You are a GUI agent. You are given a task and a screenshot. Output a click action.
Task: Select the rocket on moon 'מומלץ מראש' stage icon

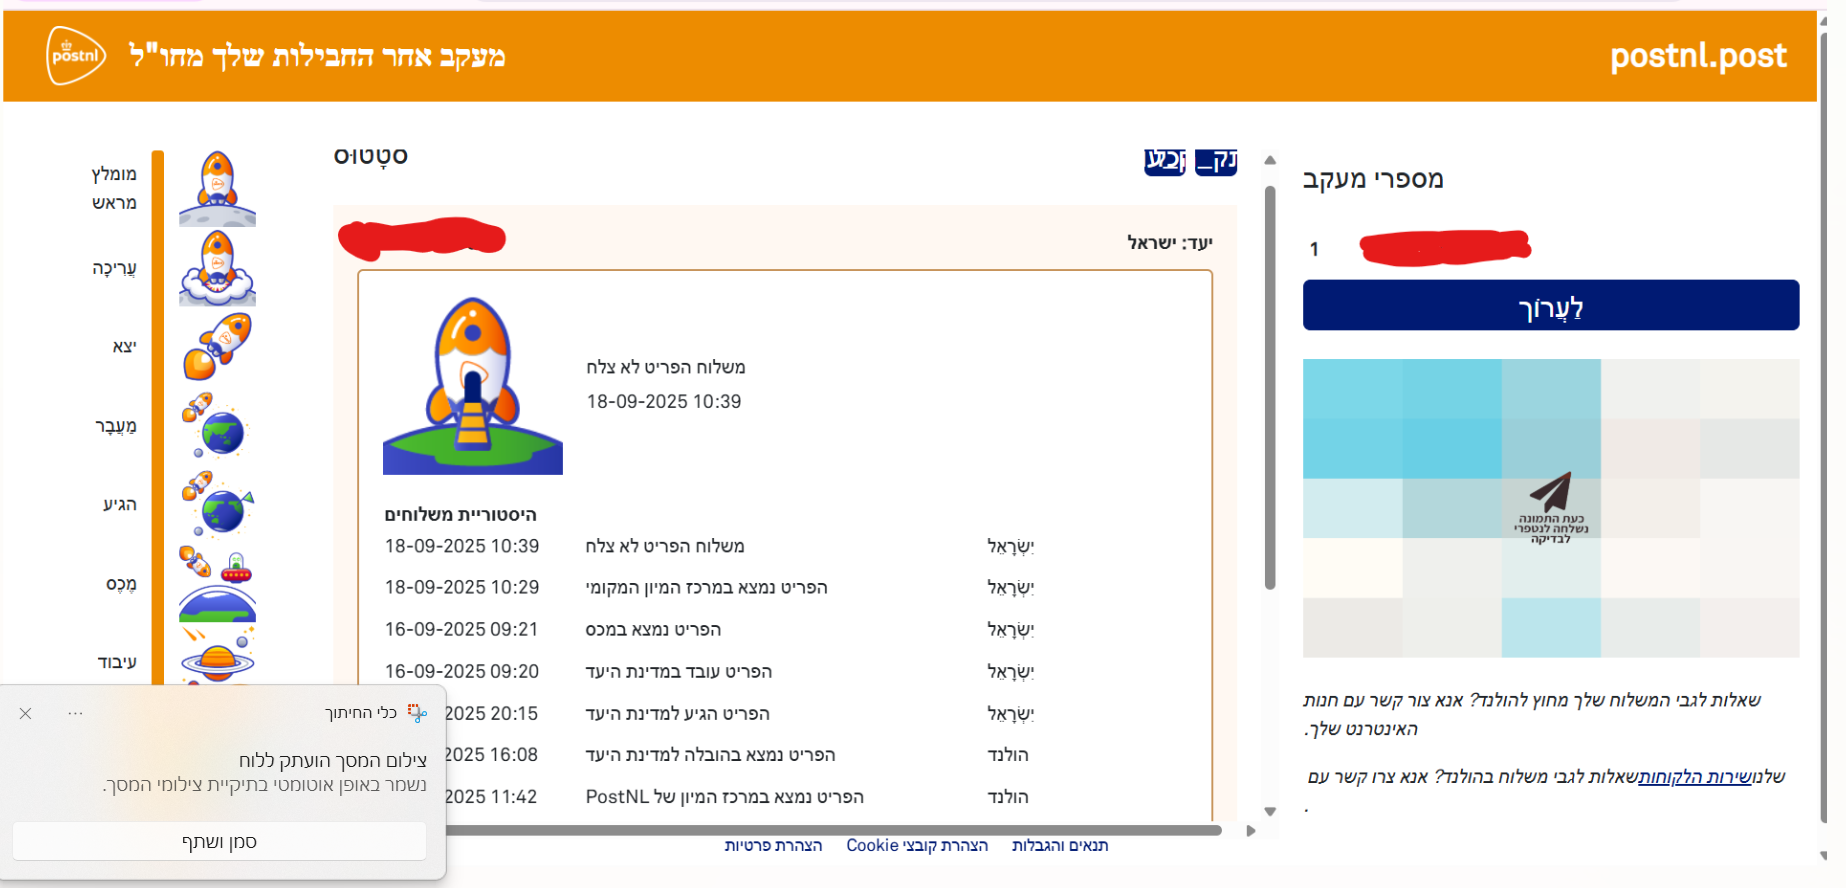pyautogui.click(x=217, y=188)
